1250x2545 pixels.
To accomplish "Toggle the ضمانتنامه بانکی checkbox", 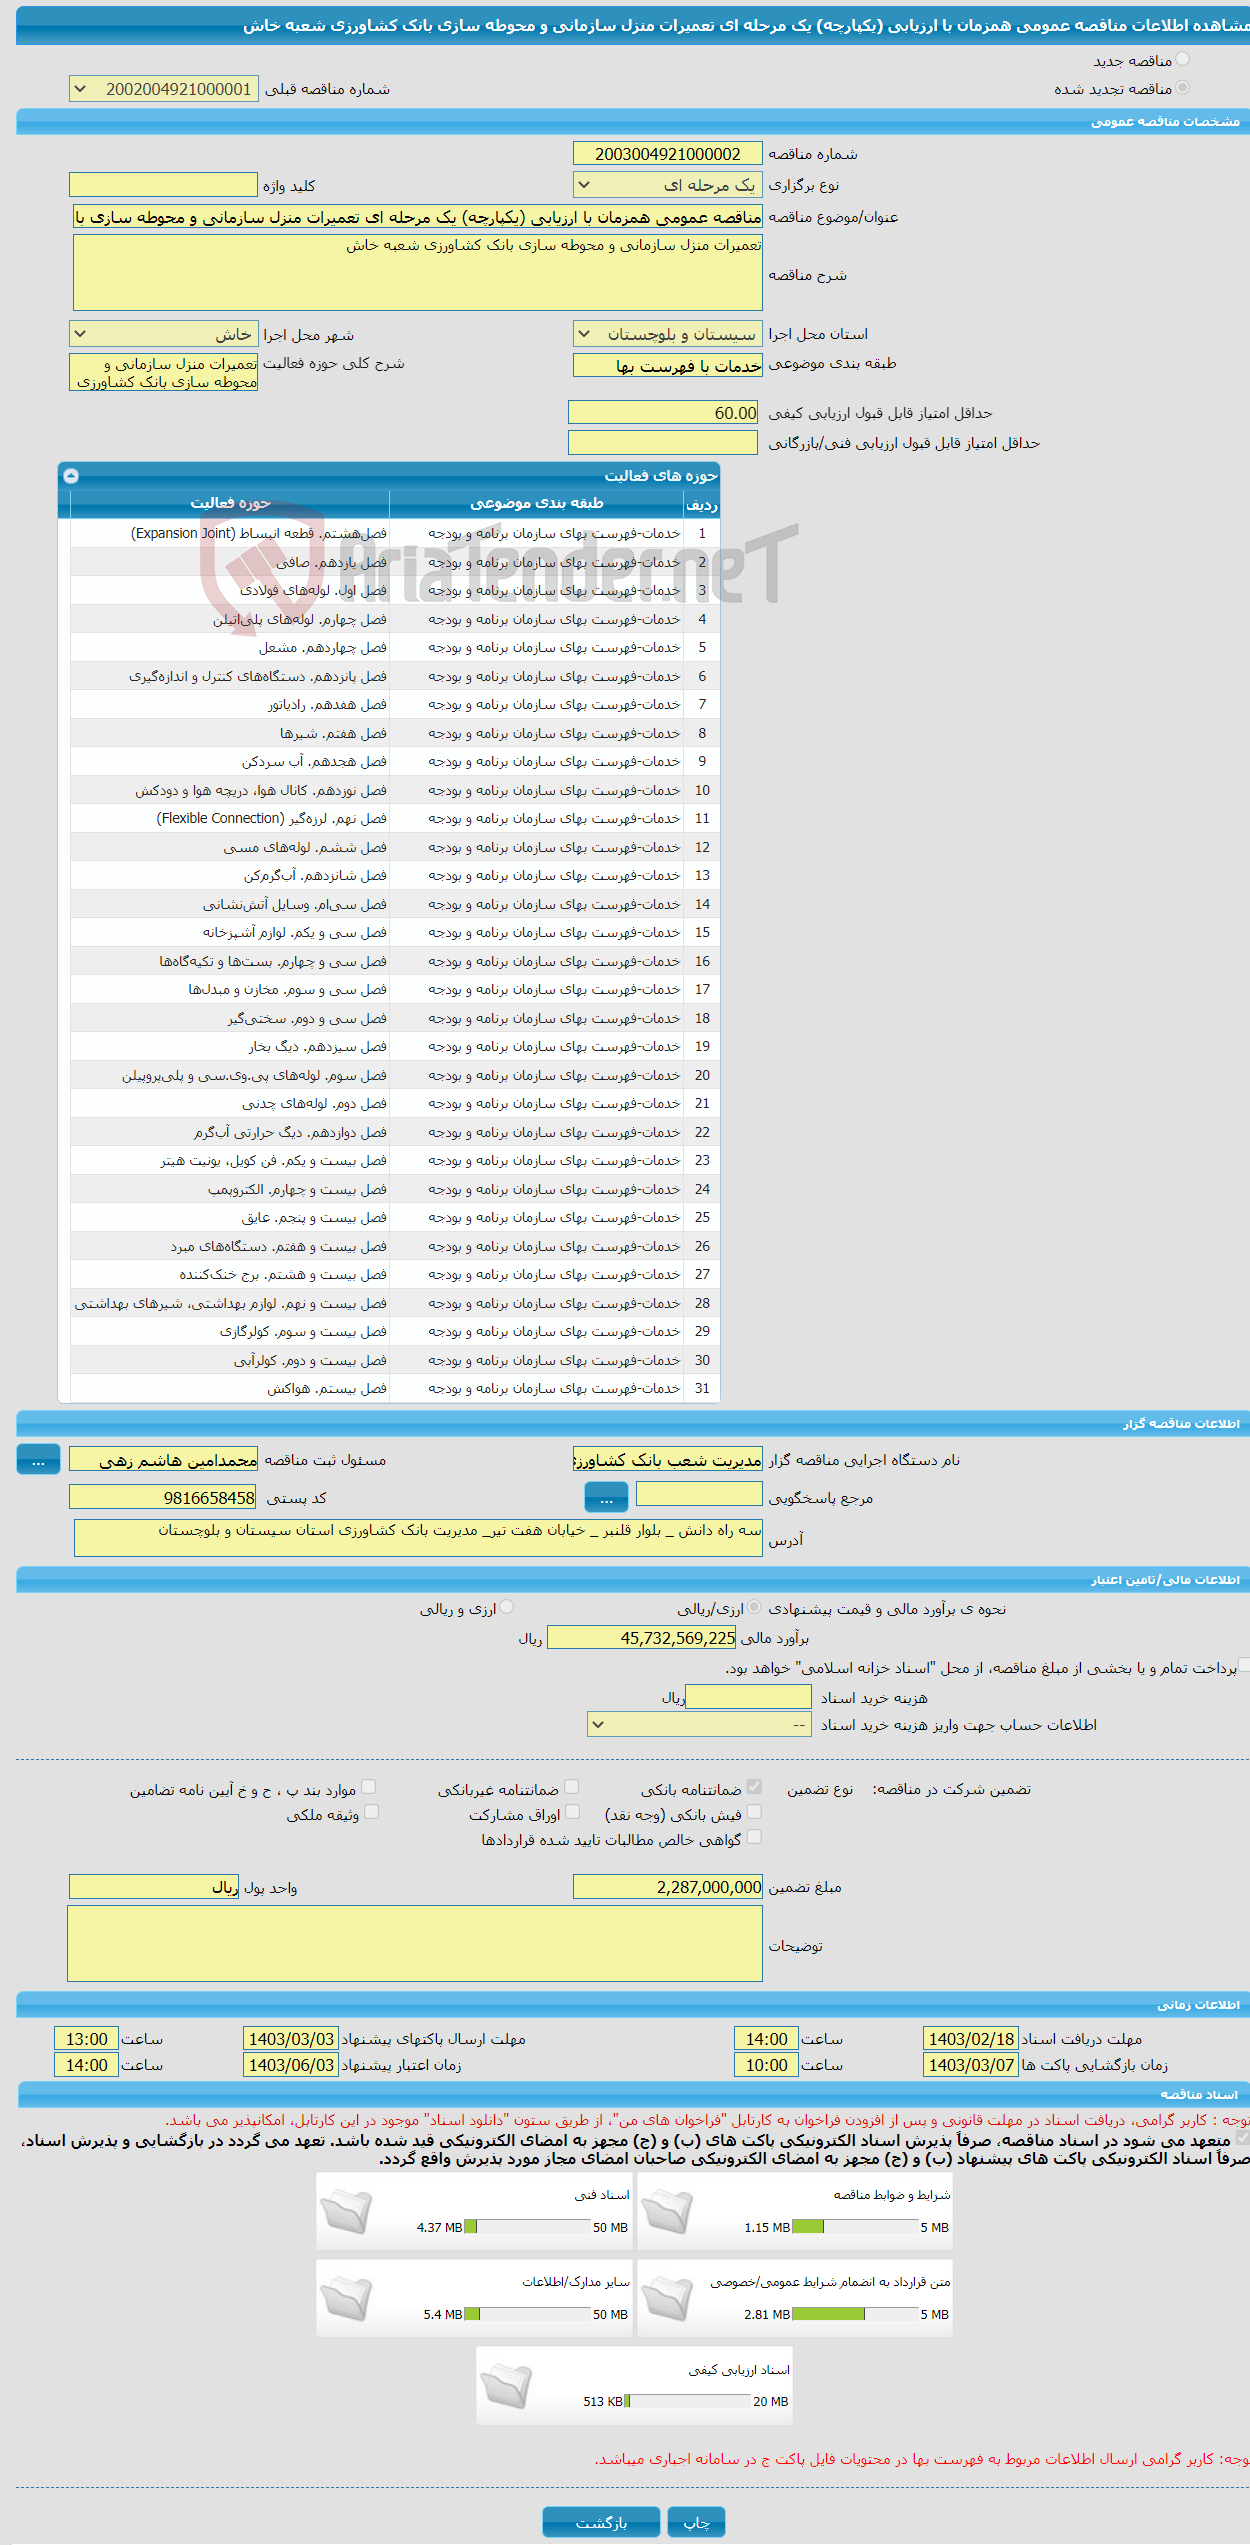I will click(755, 1786).
